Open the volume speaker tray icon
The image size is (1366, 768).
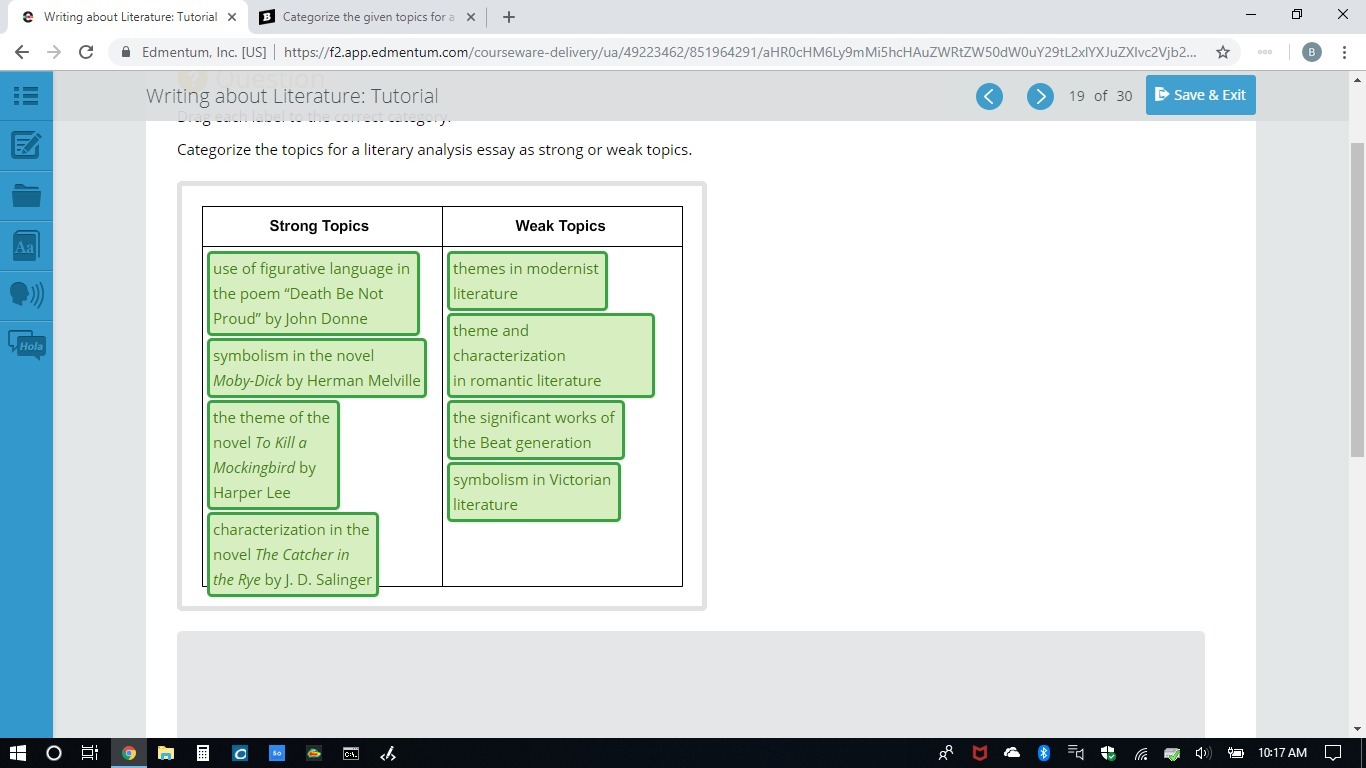(1203, 753)
